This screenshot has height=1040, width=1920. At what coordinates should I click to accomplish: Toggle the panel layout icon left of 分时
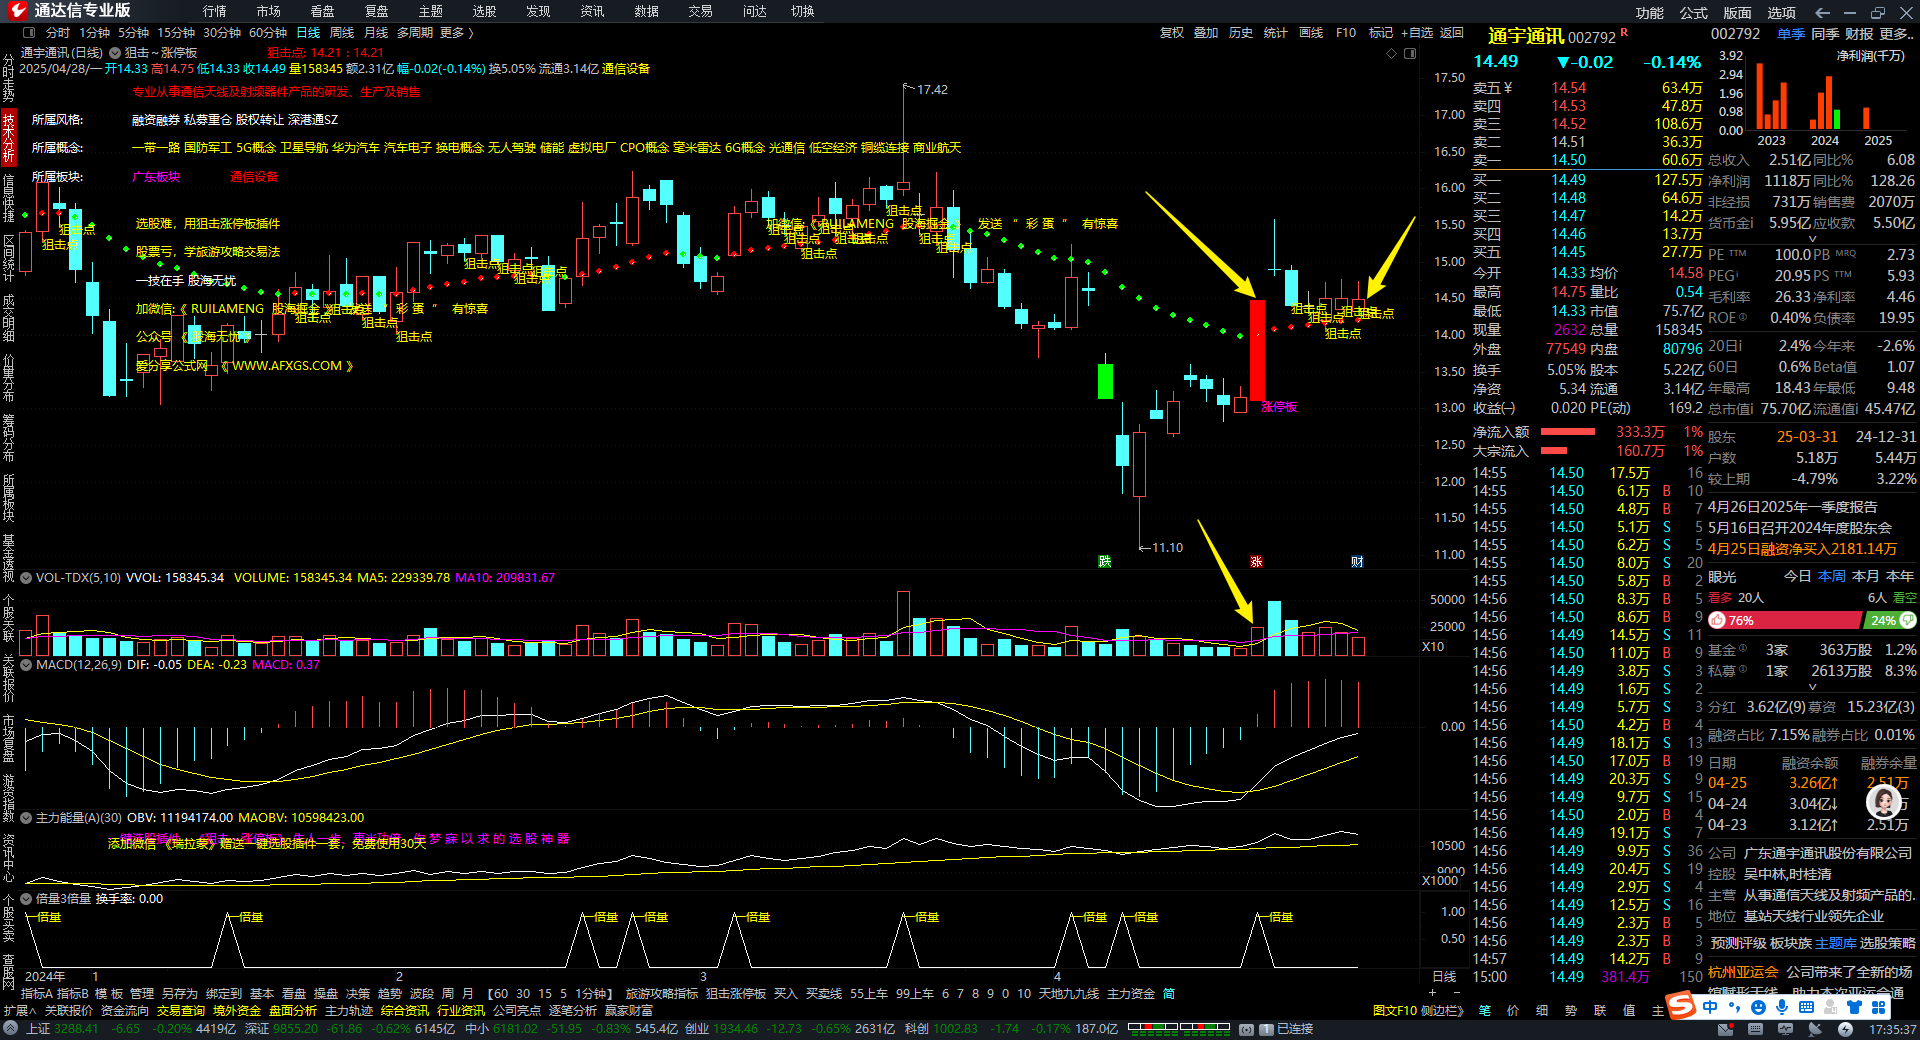click(29, 33)
